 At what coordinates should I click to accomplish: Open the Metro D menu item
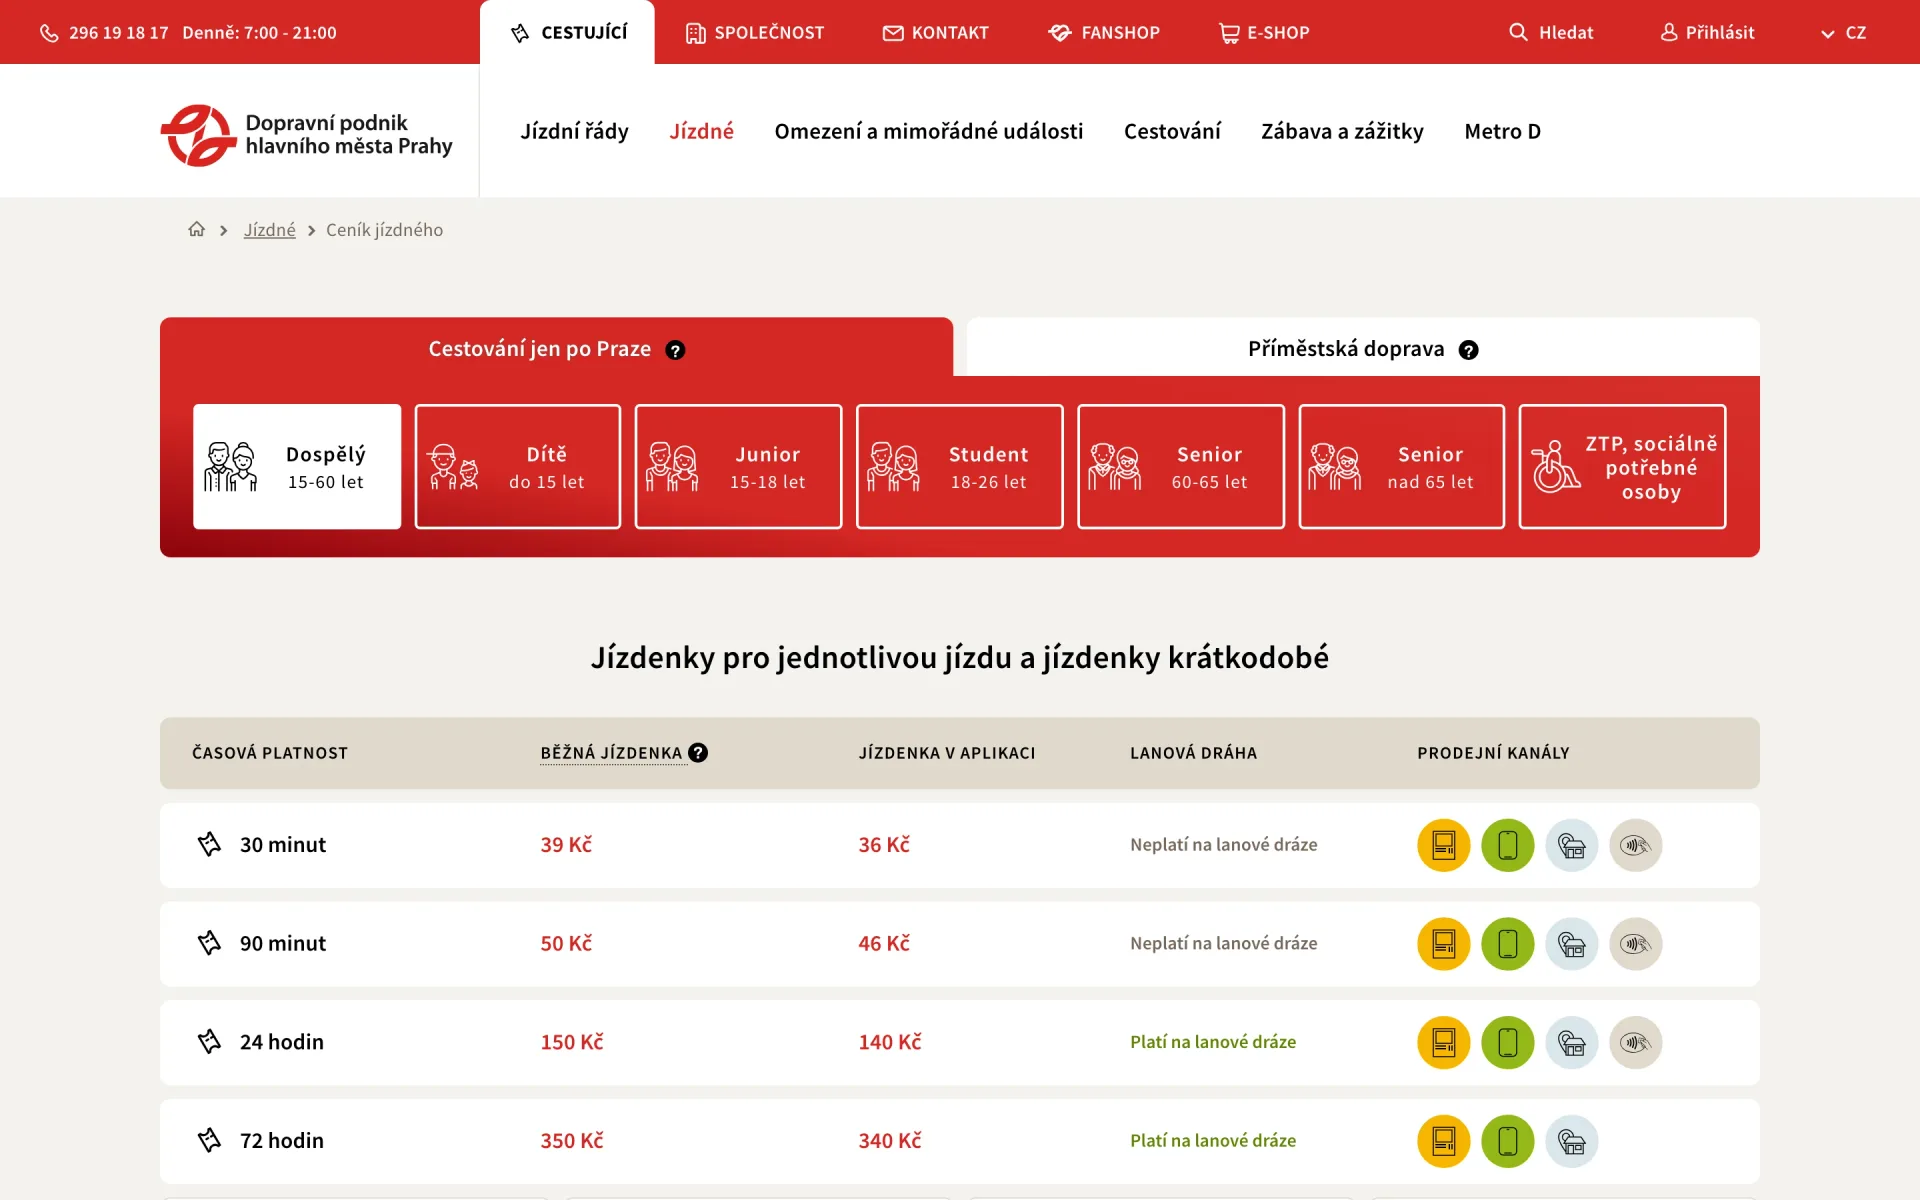coord(1502,131)
